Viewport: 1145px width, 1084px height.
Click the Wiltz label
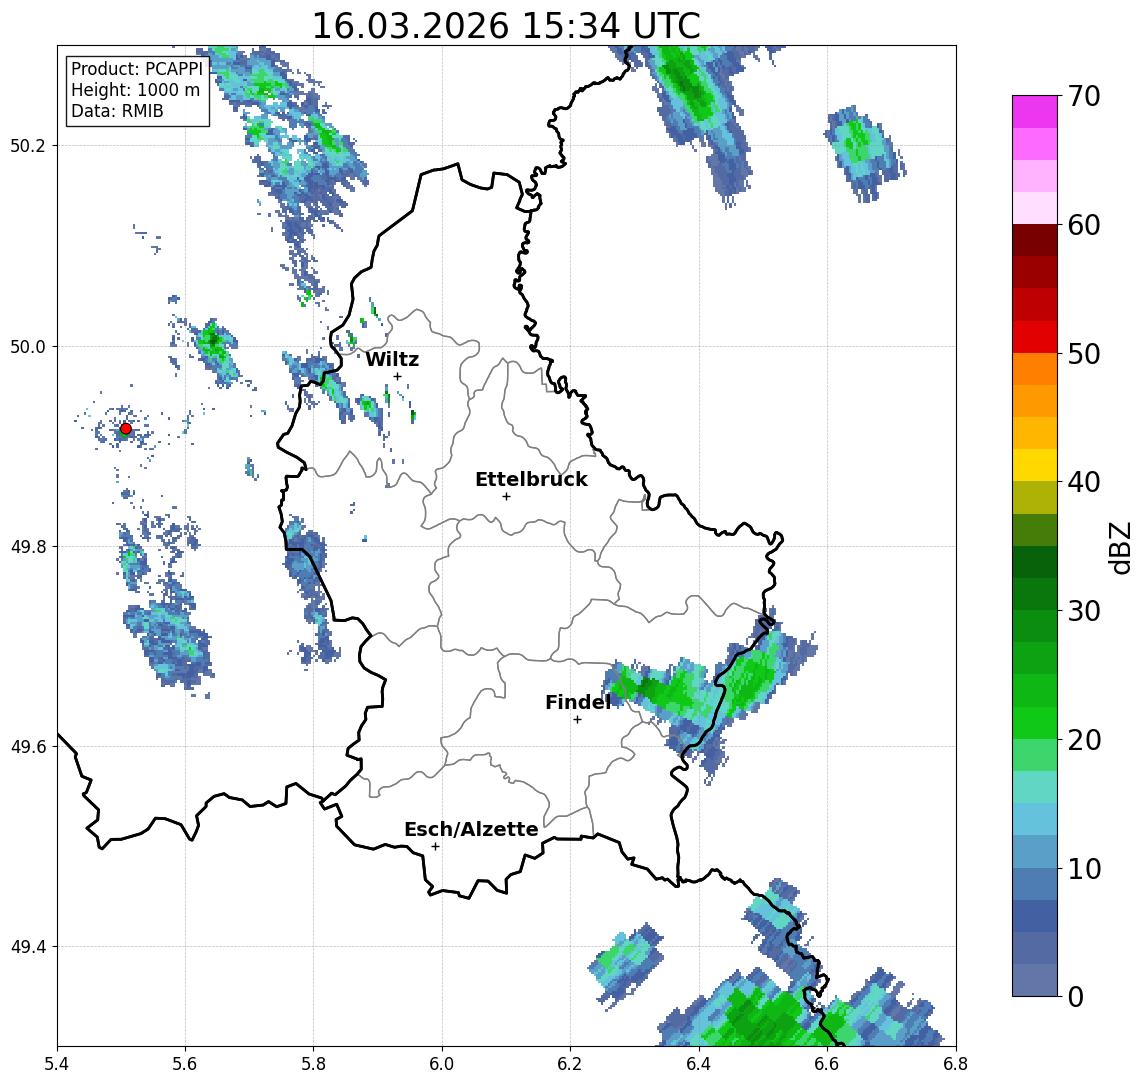392,359
